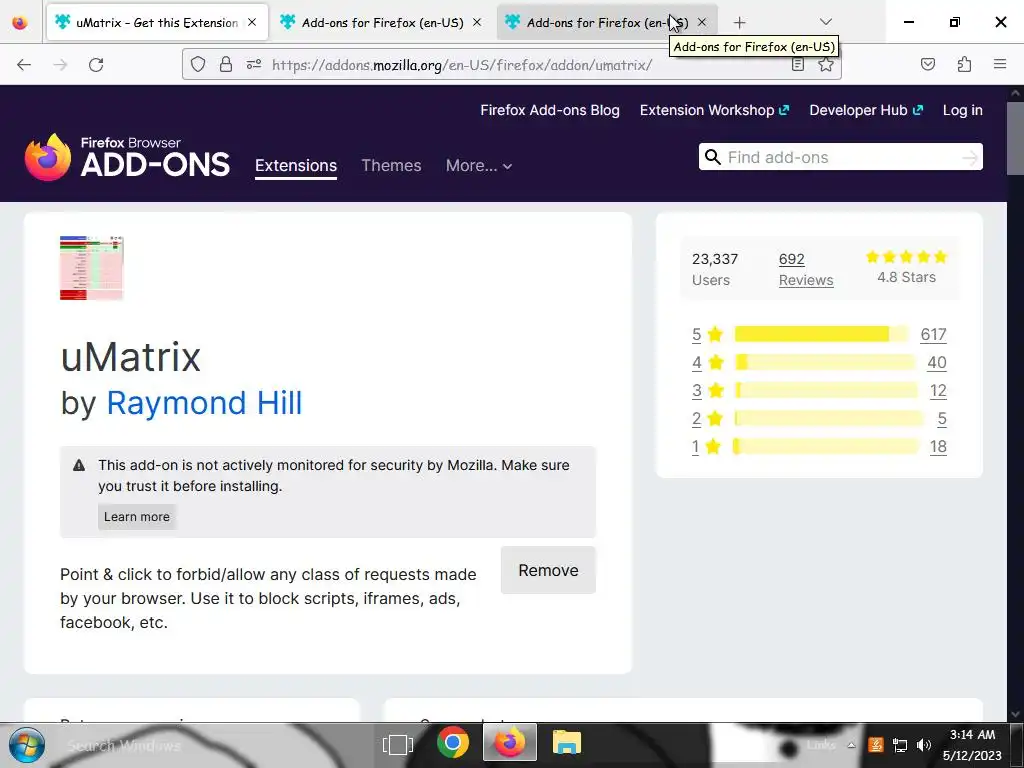Open volume speaker tray icon

[x=923, y=745]
